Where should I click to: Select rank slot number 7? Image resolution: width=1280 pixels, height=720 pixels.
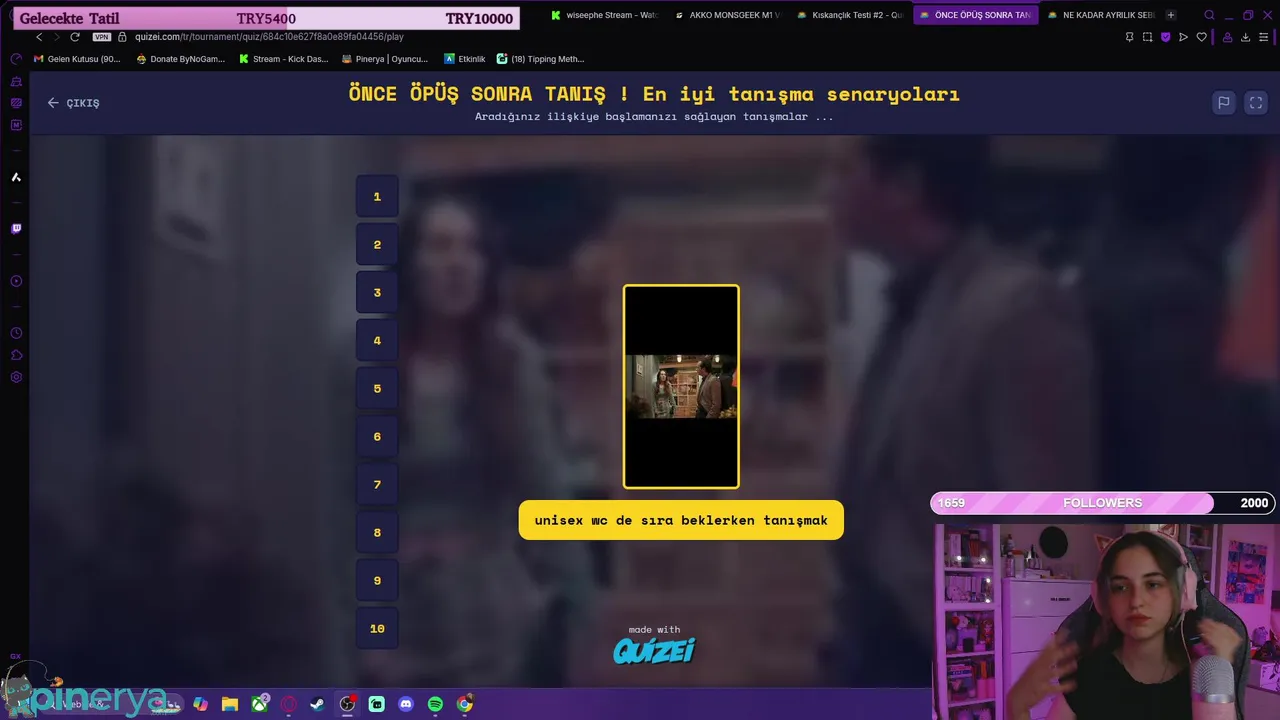(x=377, y=485)
